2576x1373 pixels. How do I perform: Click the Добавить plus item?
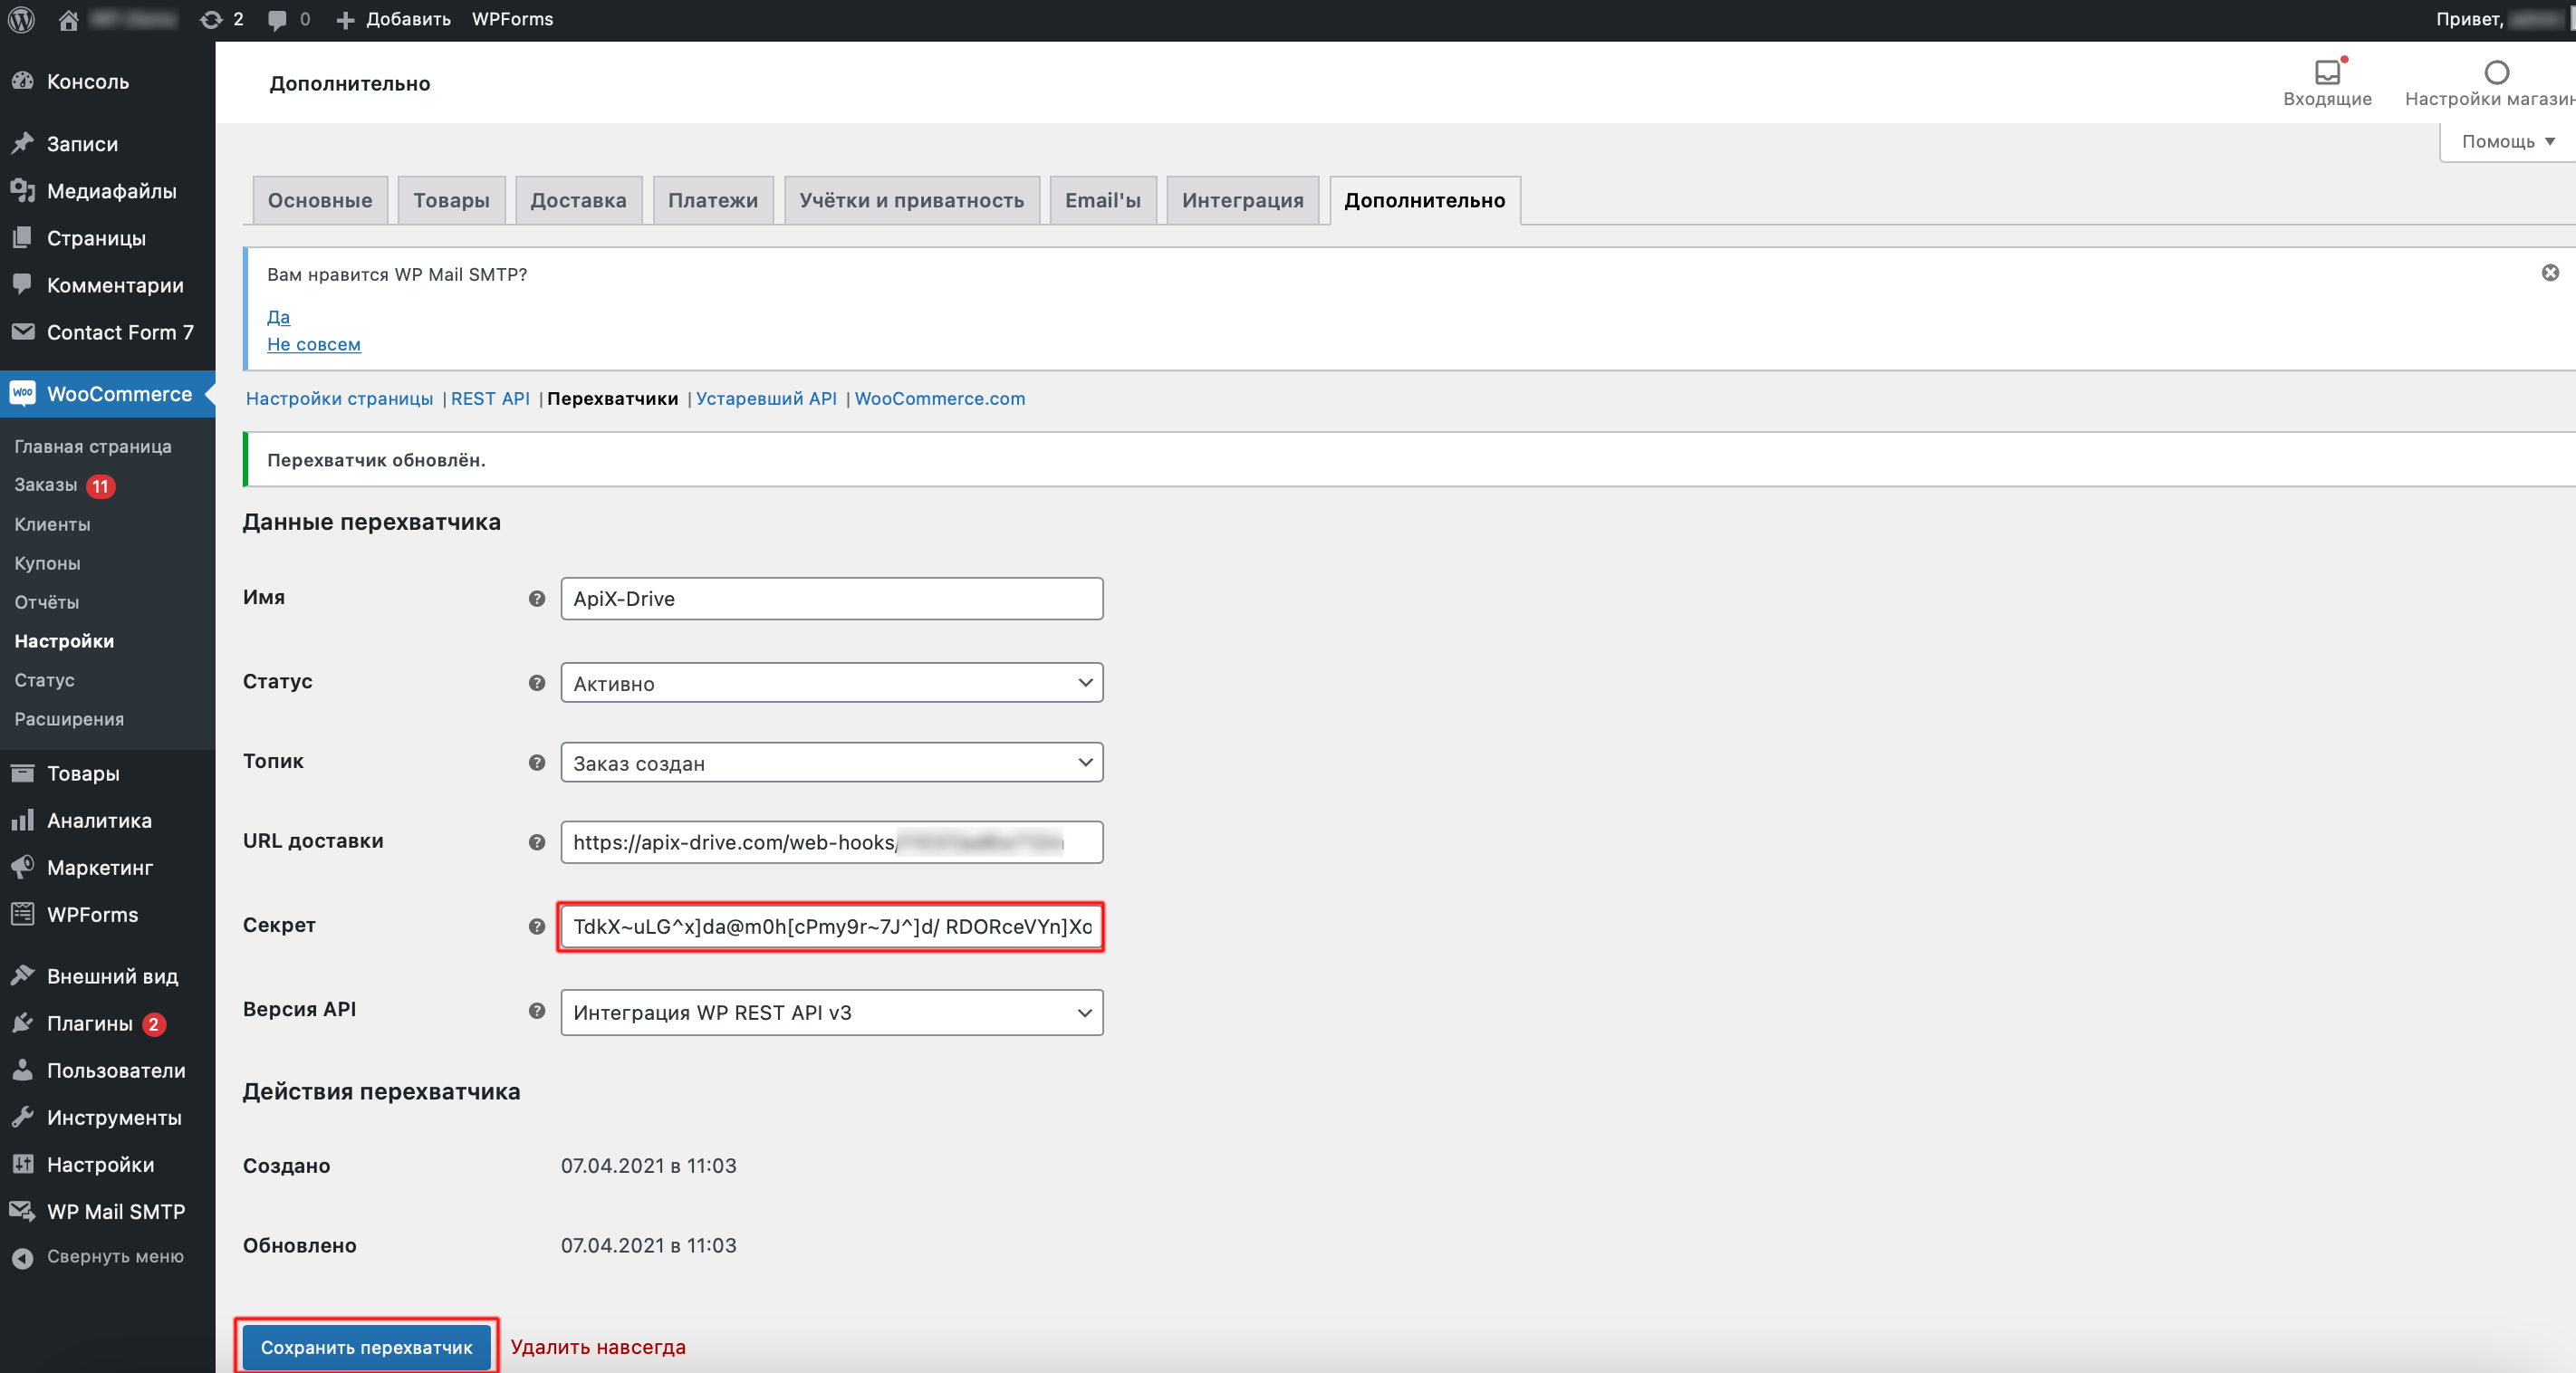pyautogui.click(x=393, y=19)
